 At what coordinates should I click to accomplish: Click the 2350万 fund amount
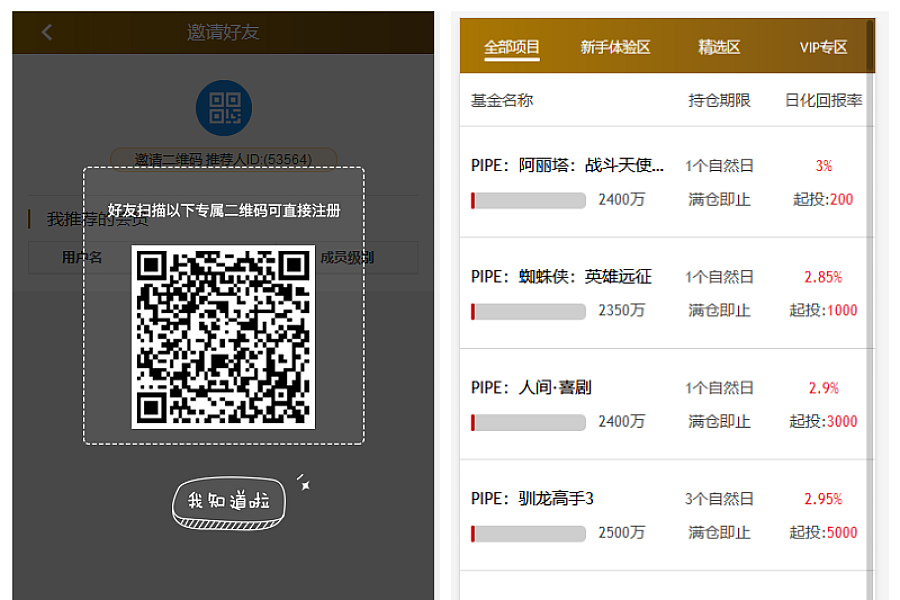click(622, 310)
